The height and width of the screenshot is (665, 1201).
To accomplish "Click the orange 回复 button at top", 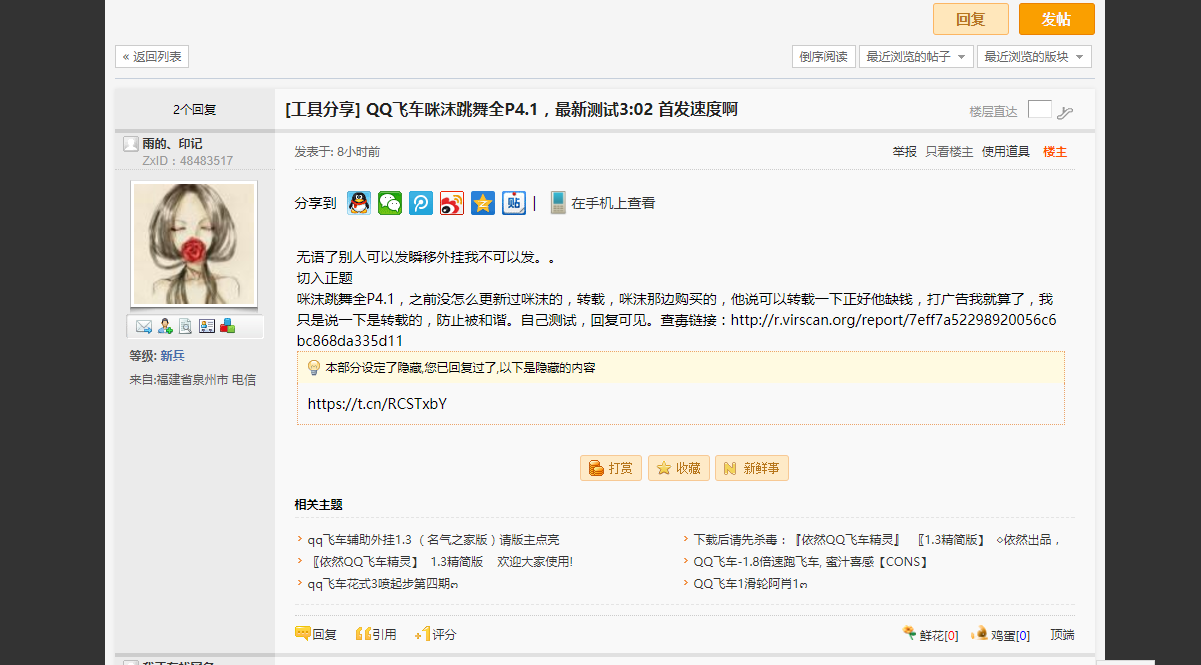I will [x=971, y=19].
